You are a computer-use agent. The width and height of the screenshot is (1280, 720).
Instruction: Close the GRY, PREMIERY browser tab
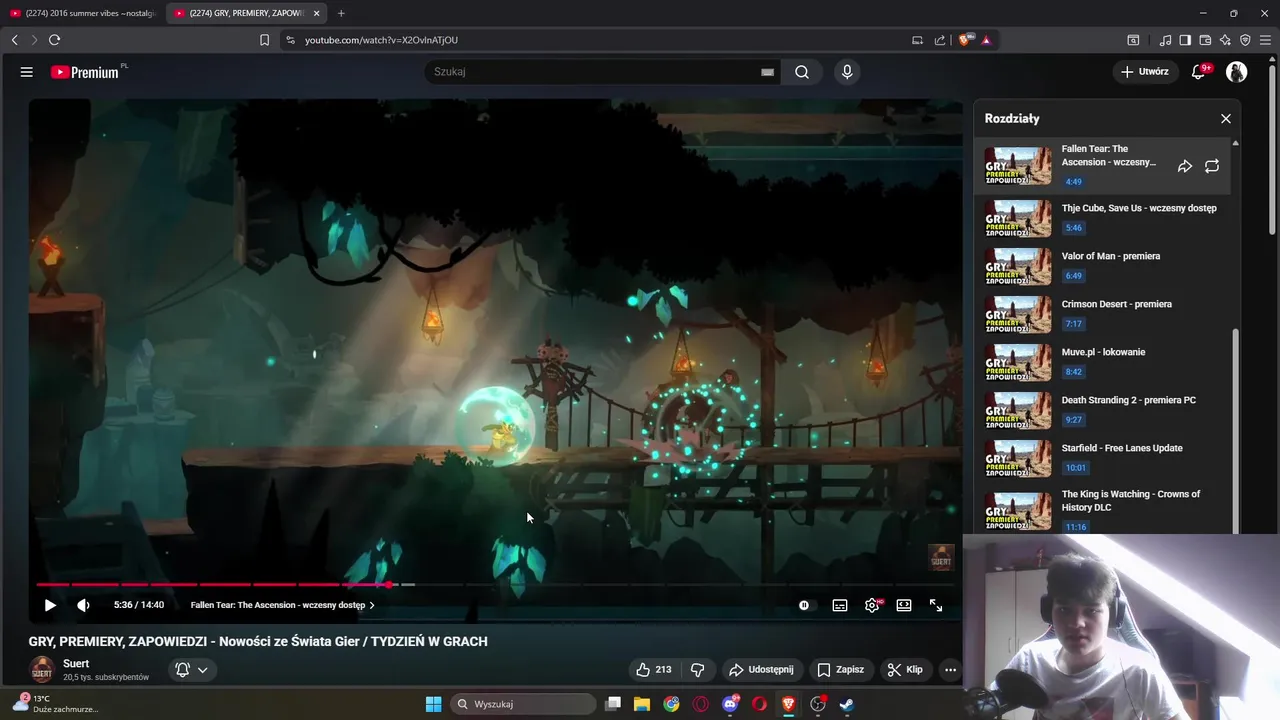point(317,13)
